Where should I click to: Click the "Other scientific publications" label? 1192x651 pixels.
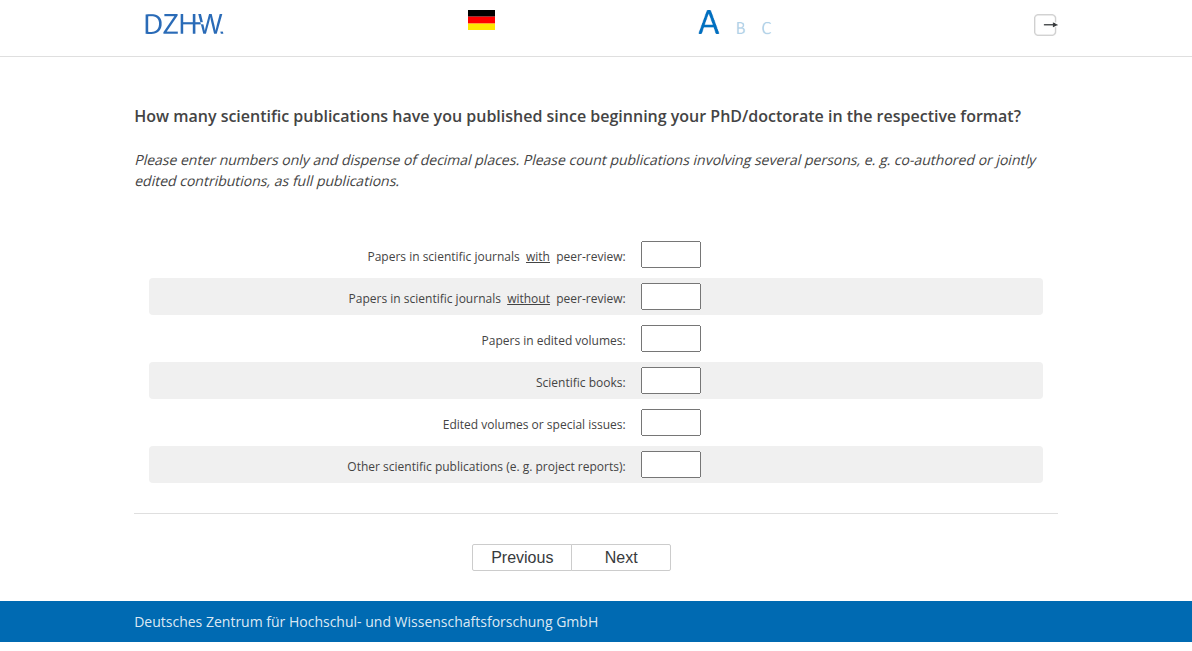pos(487,466)
